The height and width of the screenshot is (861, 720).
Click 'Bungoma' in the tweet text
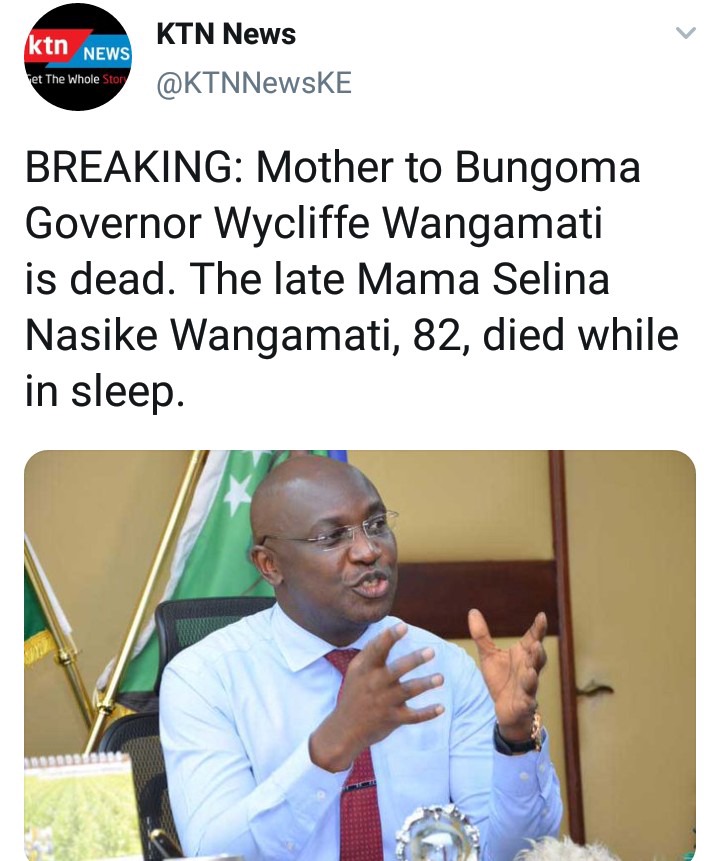click(x=548, y=169)
